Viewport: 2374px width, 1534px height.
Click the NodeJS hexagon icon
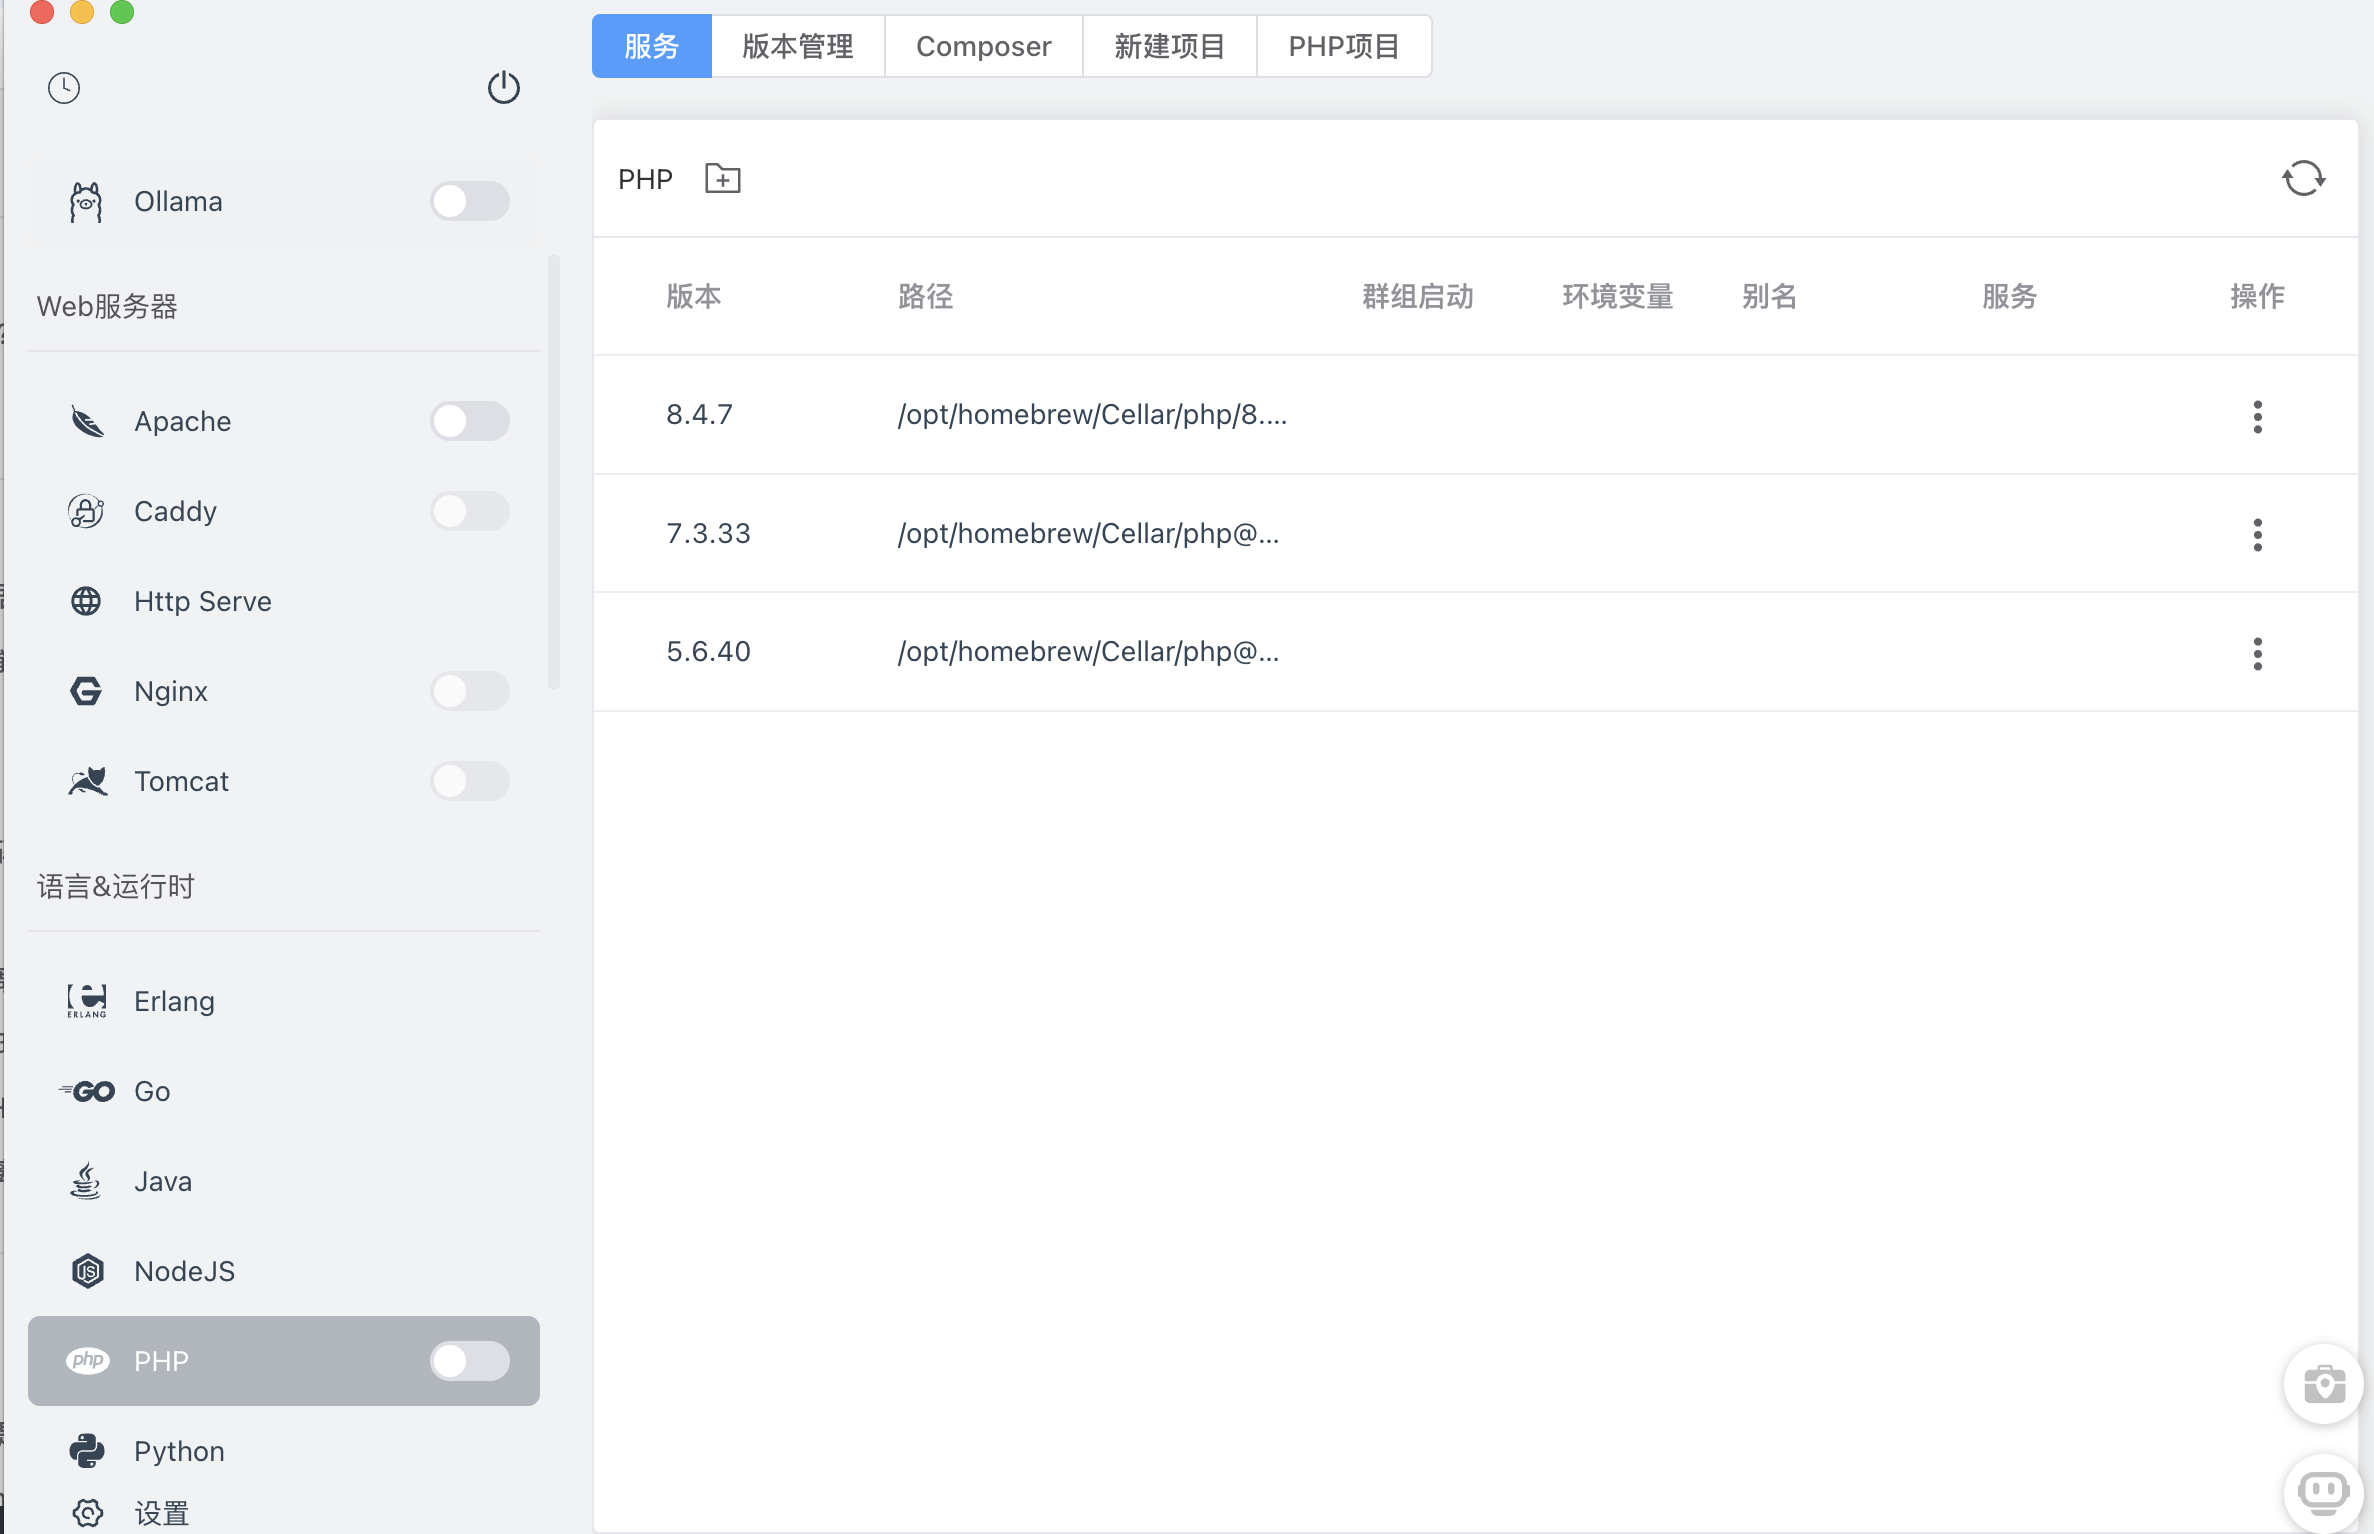coord(88,1271)
